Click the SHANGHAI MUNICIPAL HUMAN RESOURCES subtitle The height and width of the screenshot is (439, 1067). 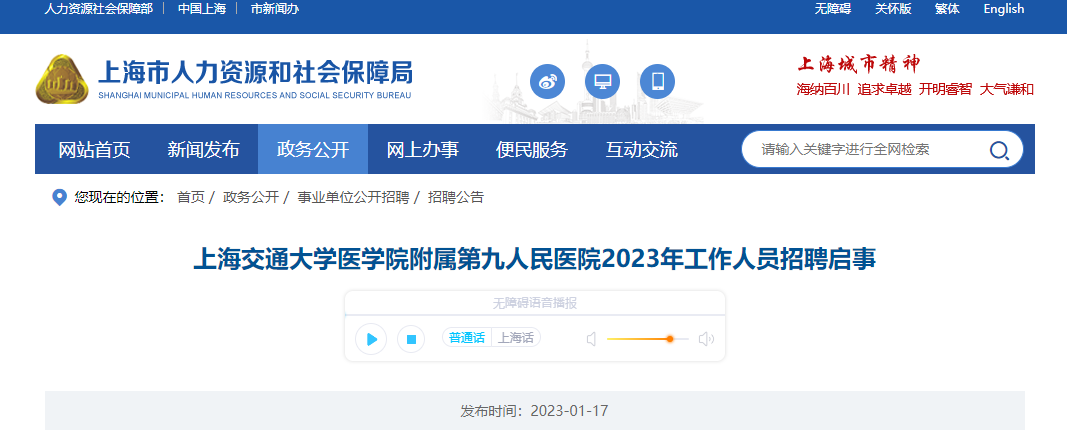255,95
